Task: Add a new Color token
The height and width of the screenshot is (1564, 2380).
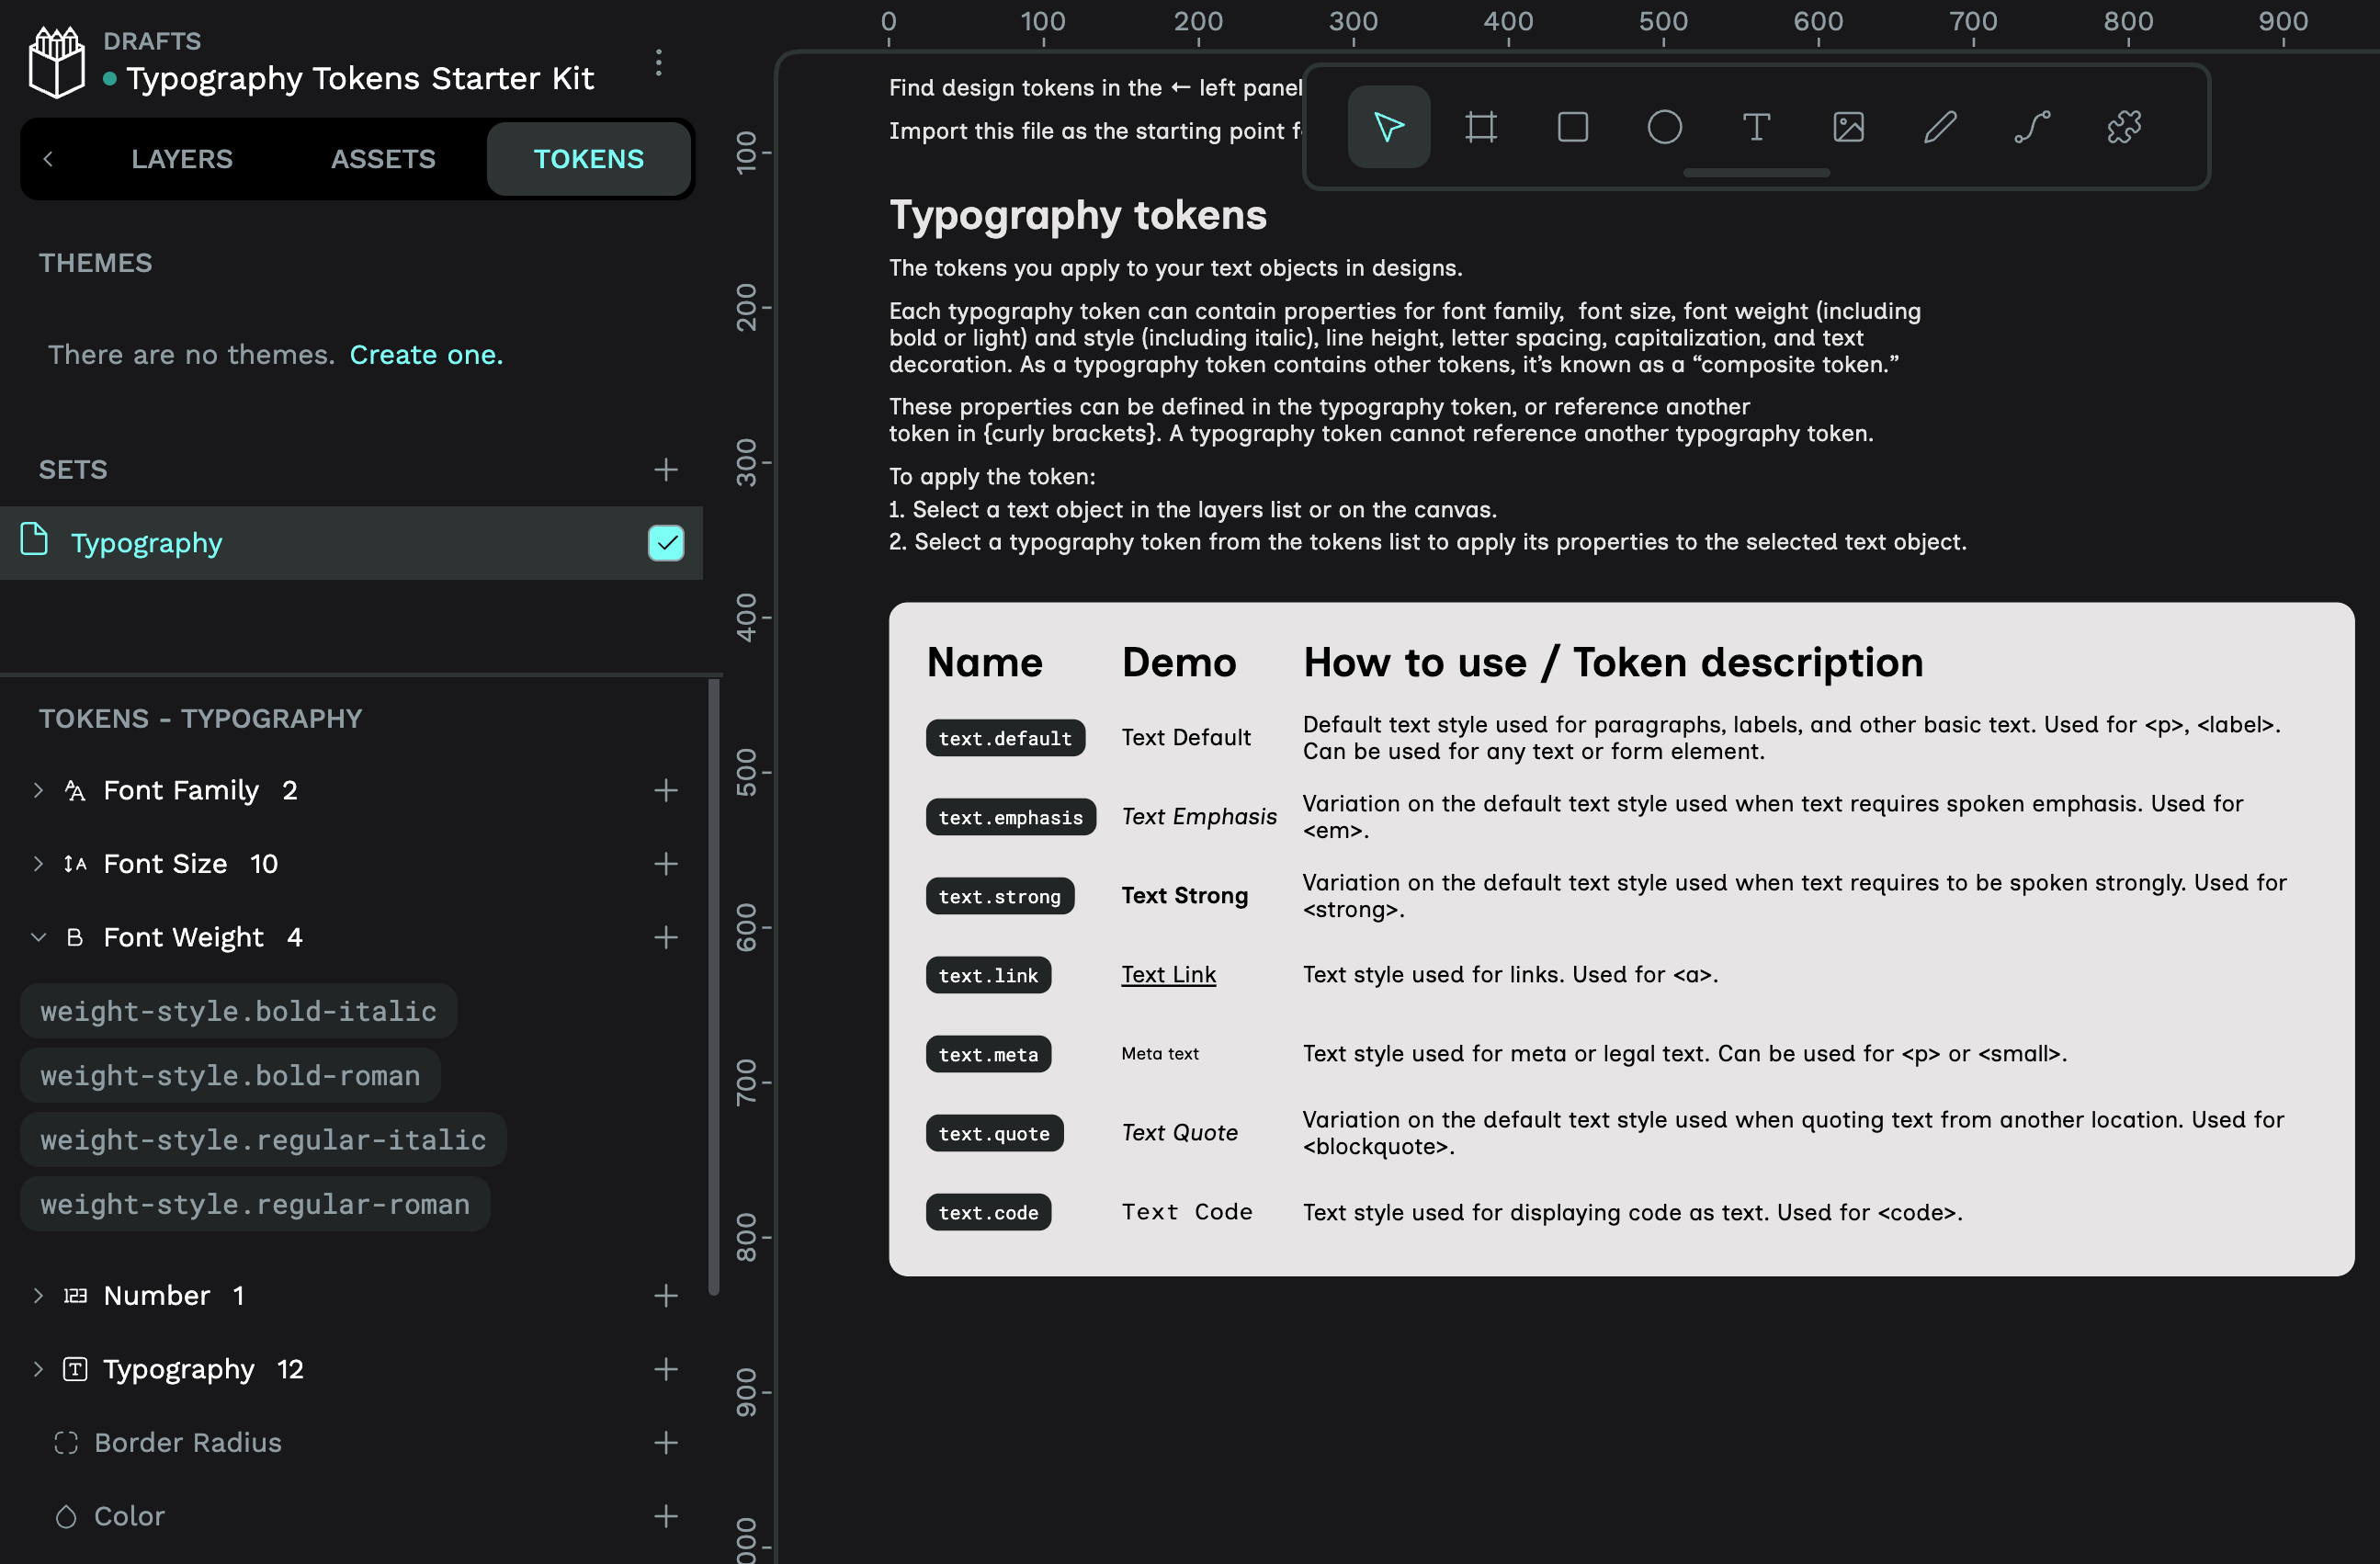Action: pyautogui.click(x=666, y=1516)
